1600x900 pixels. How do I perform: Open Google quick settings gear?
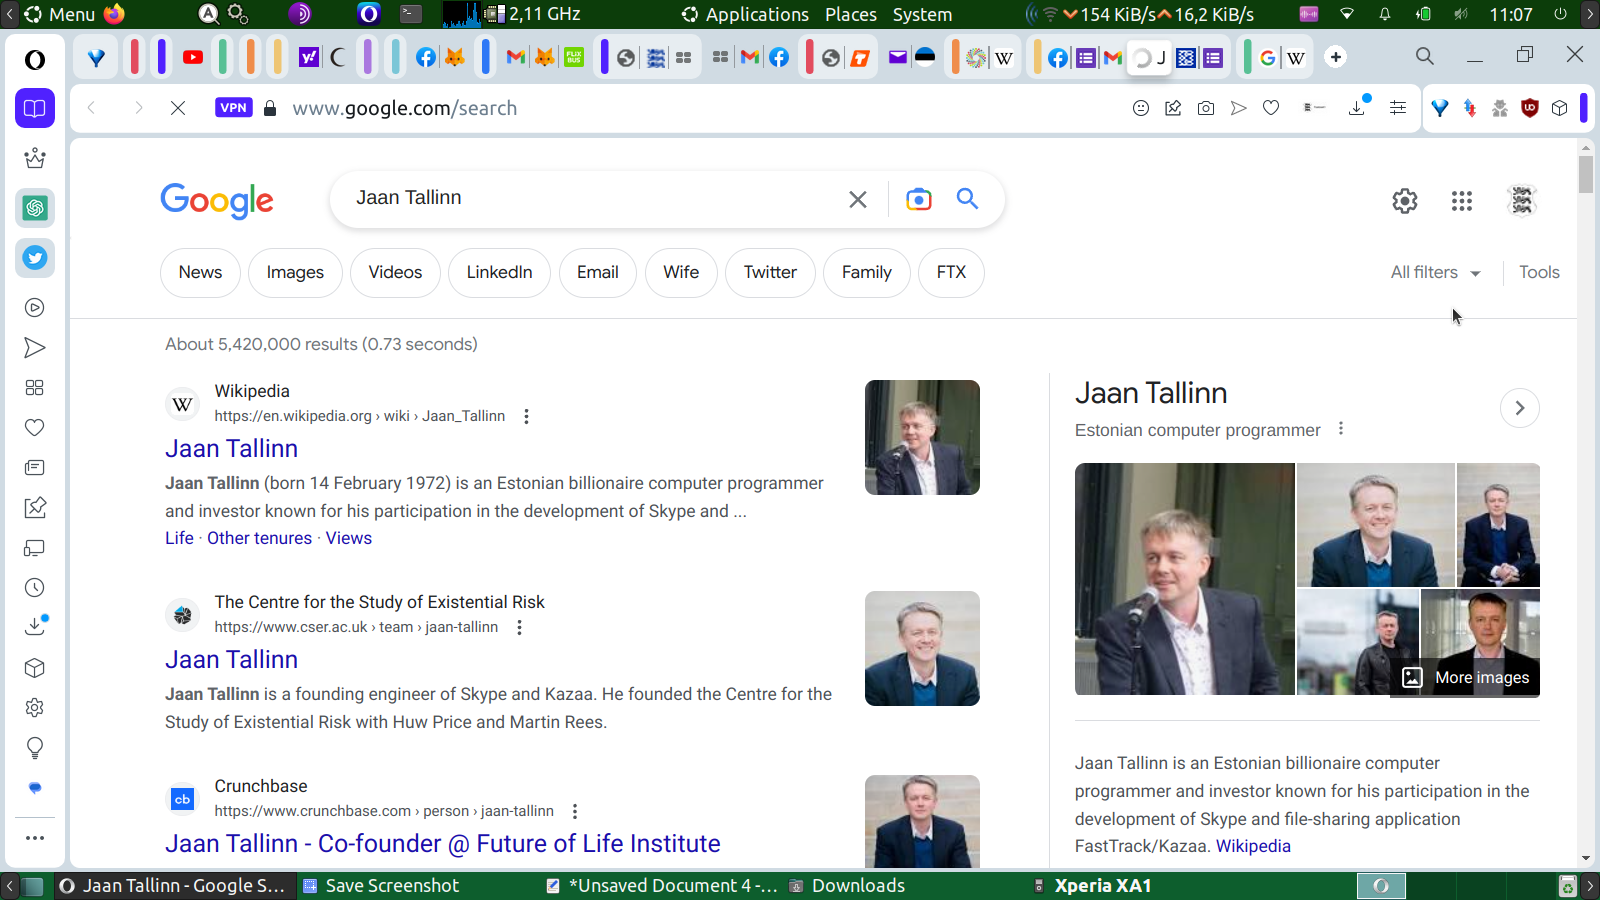click(1405, 201)
